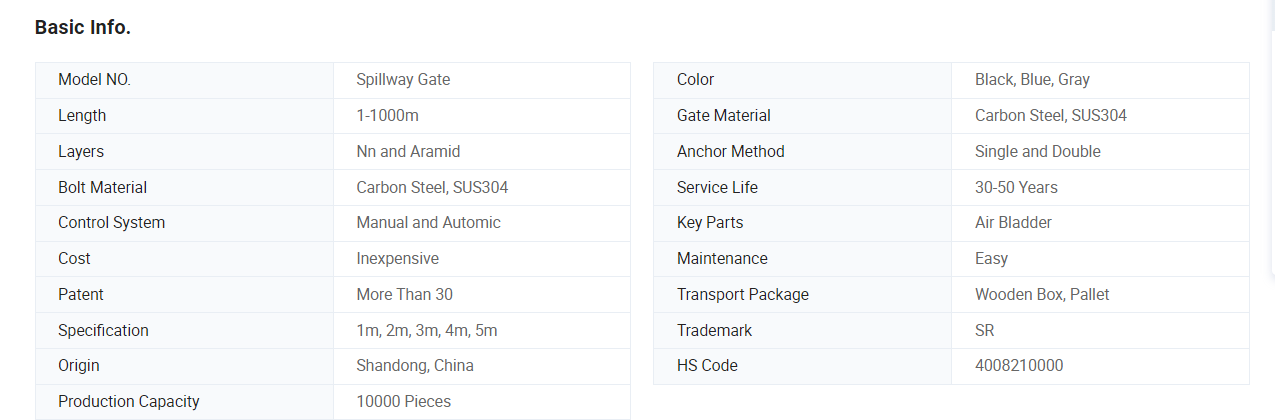Click the Single and Double anchor value
The image size is (1275, 420).
1037,152
